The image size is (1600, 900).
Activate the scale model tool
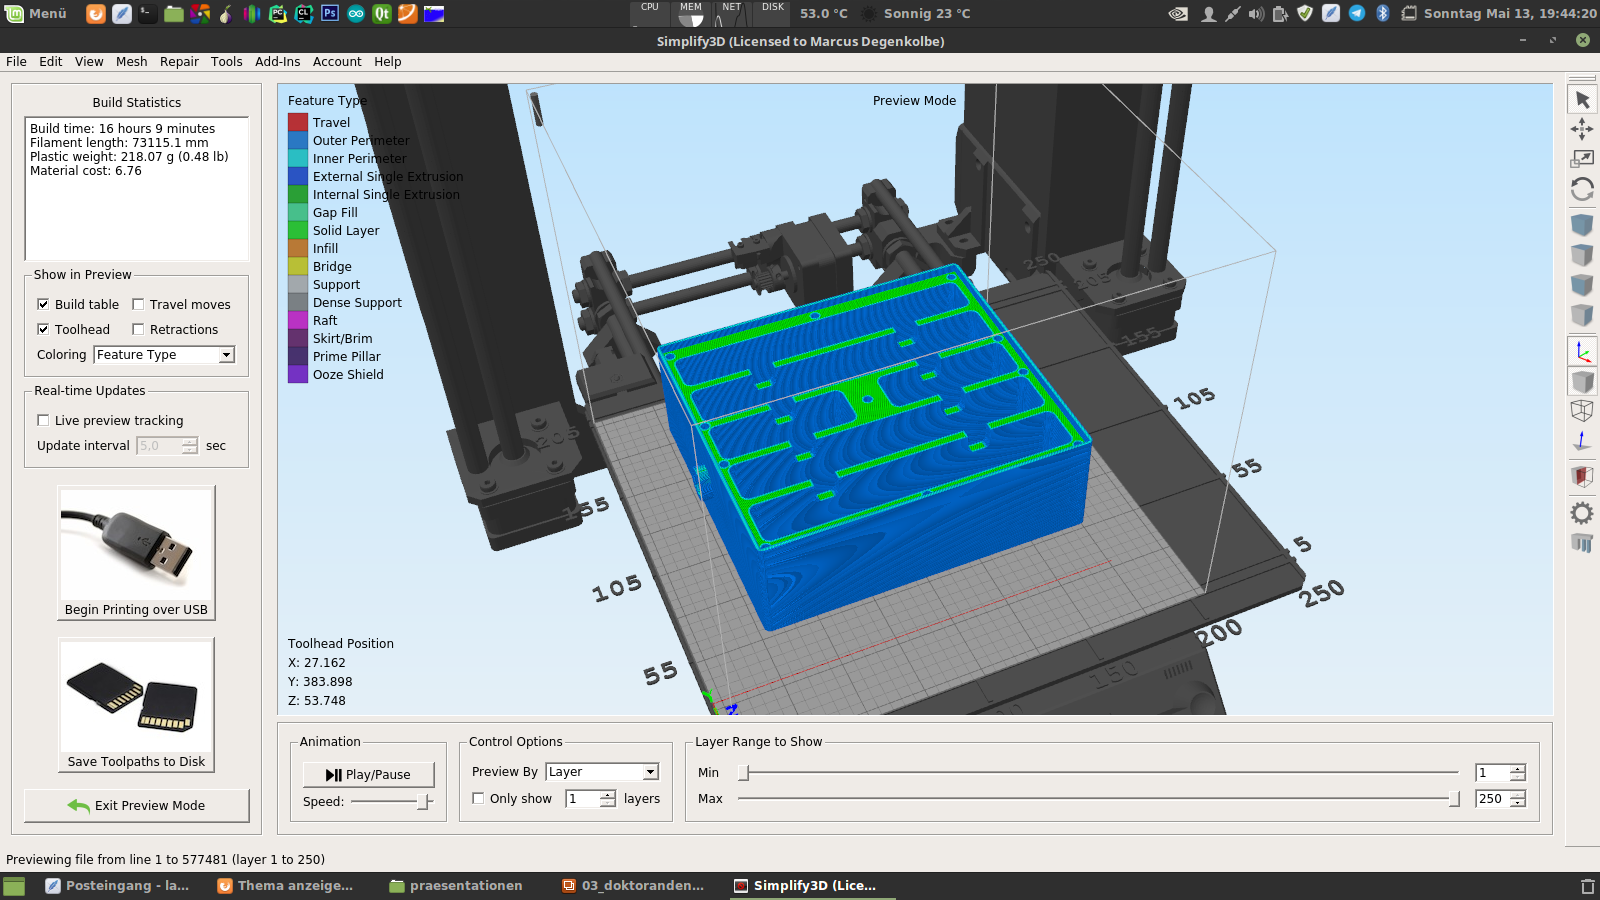1582,159
